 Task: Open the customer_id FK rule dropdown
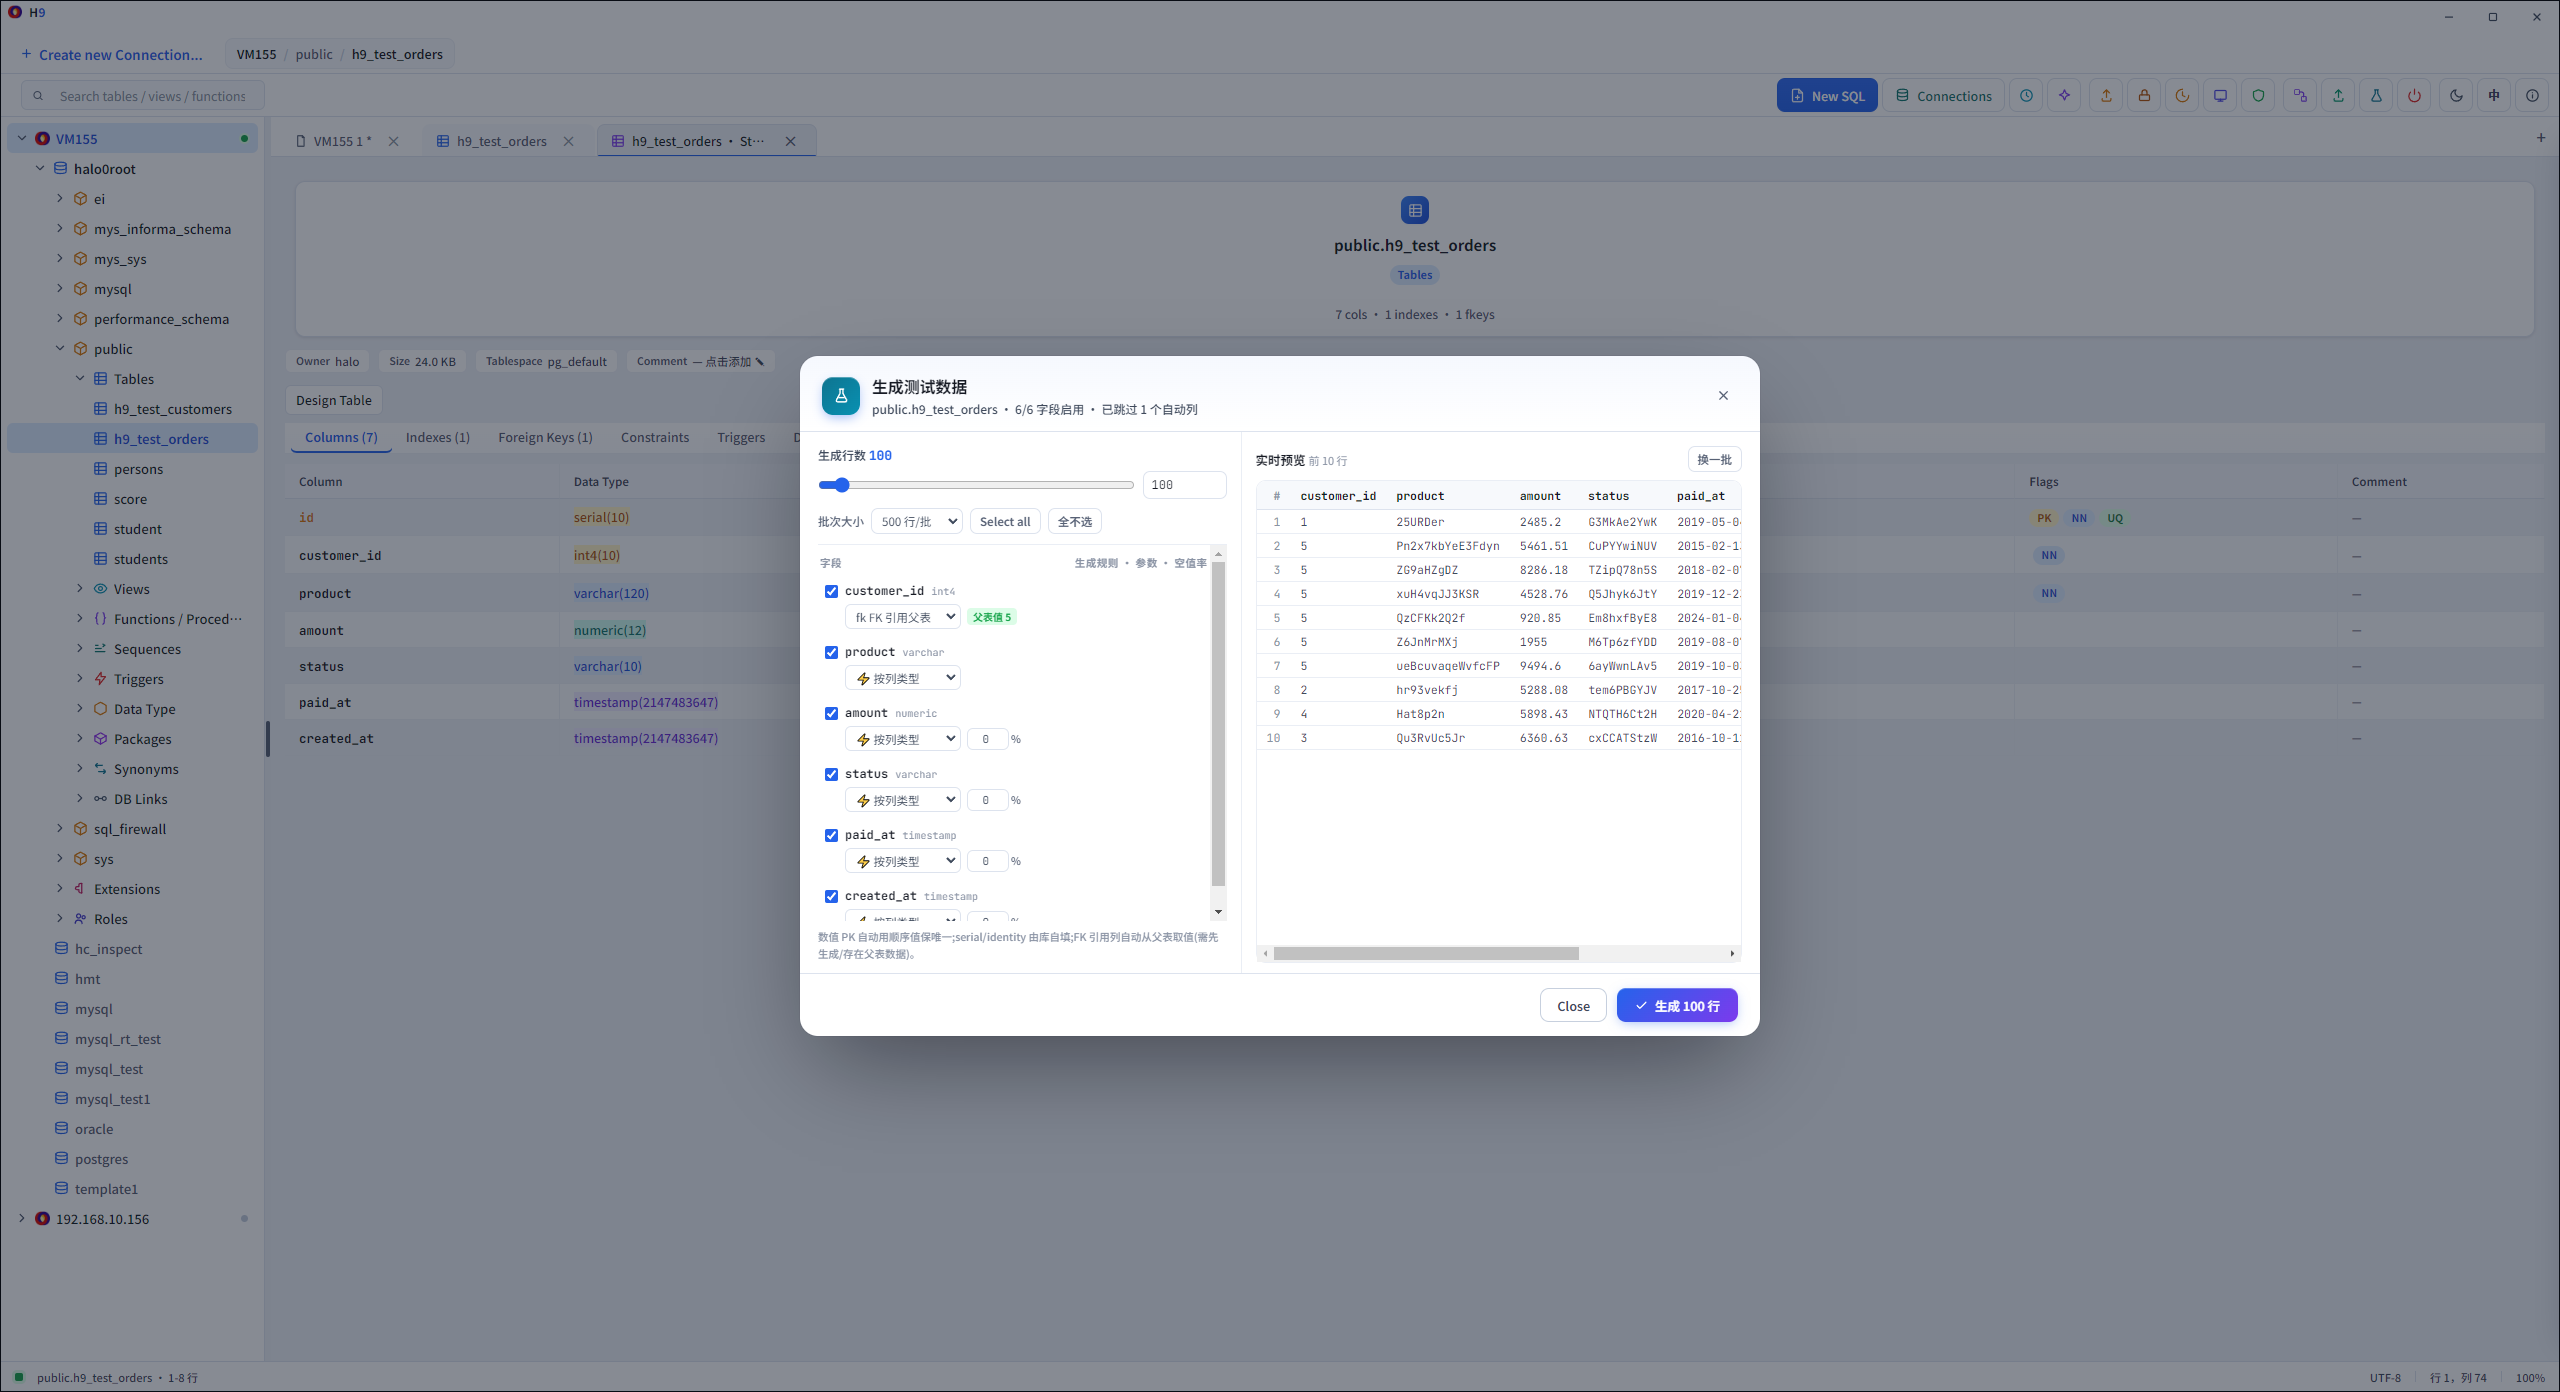(902, 617)
